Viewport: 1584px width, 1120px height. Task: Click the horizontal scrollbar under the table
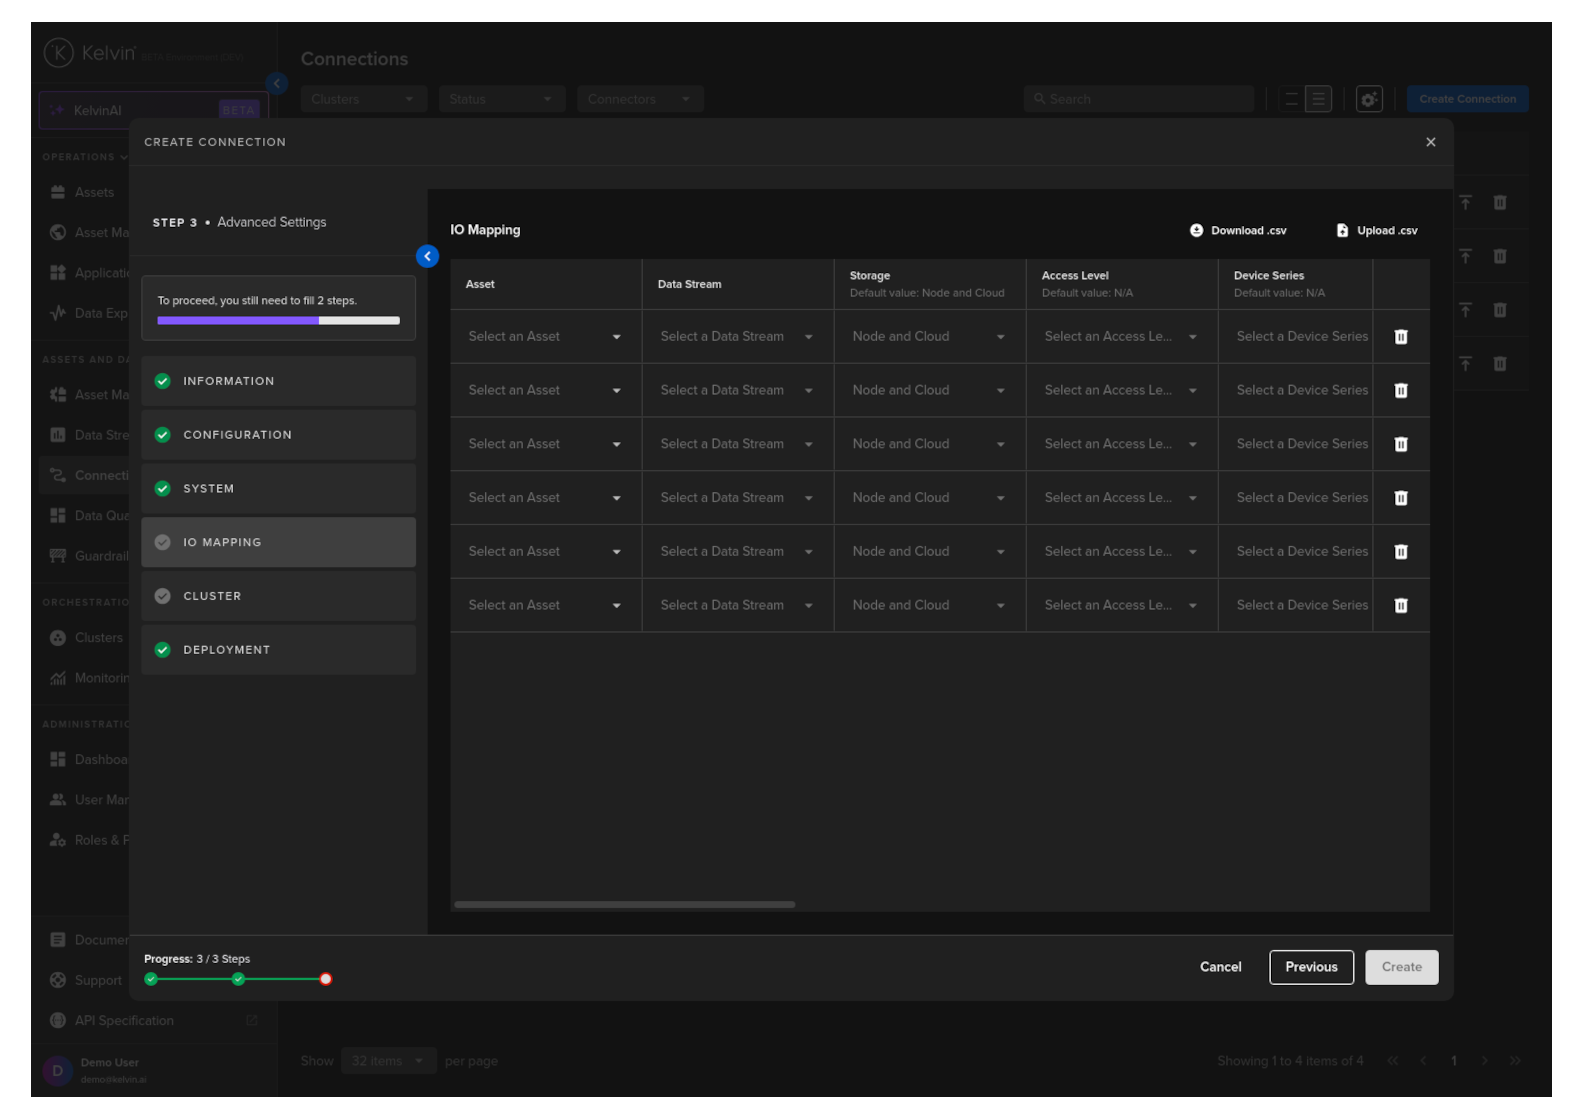pyautogui.click(x=624, y=905)
